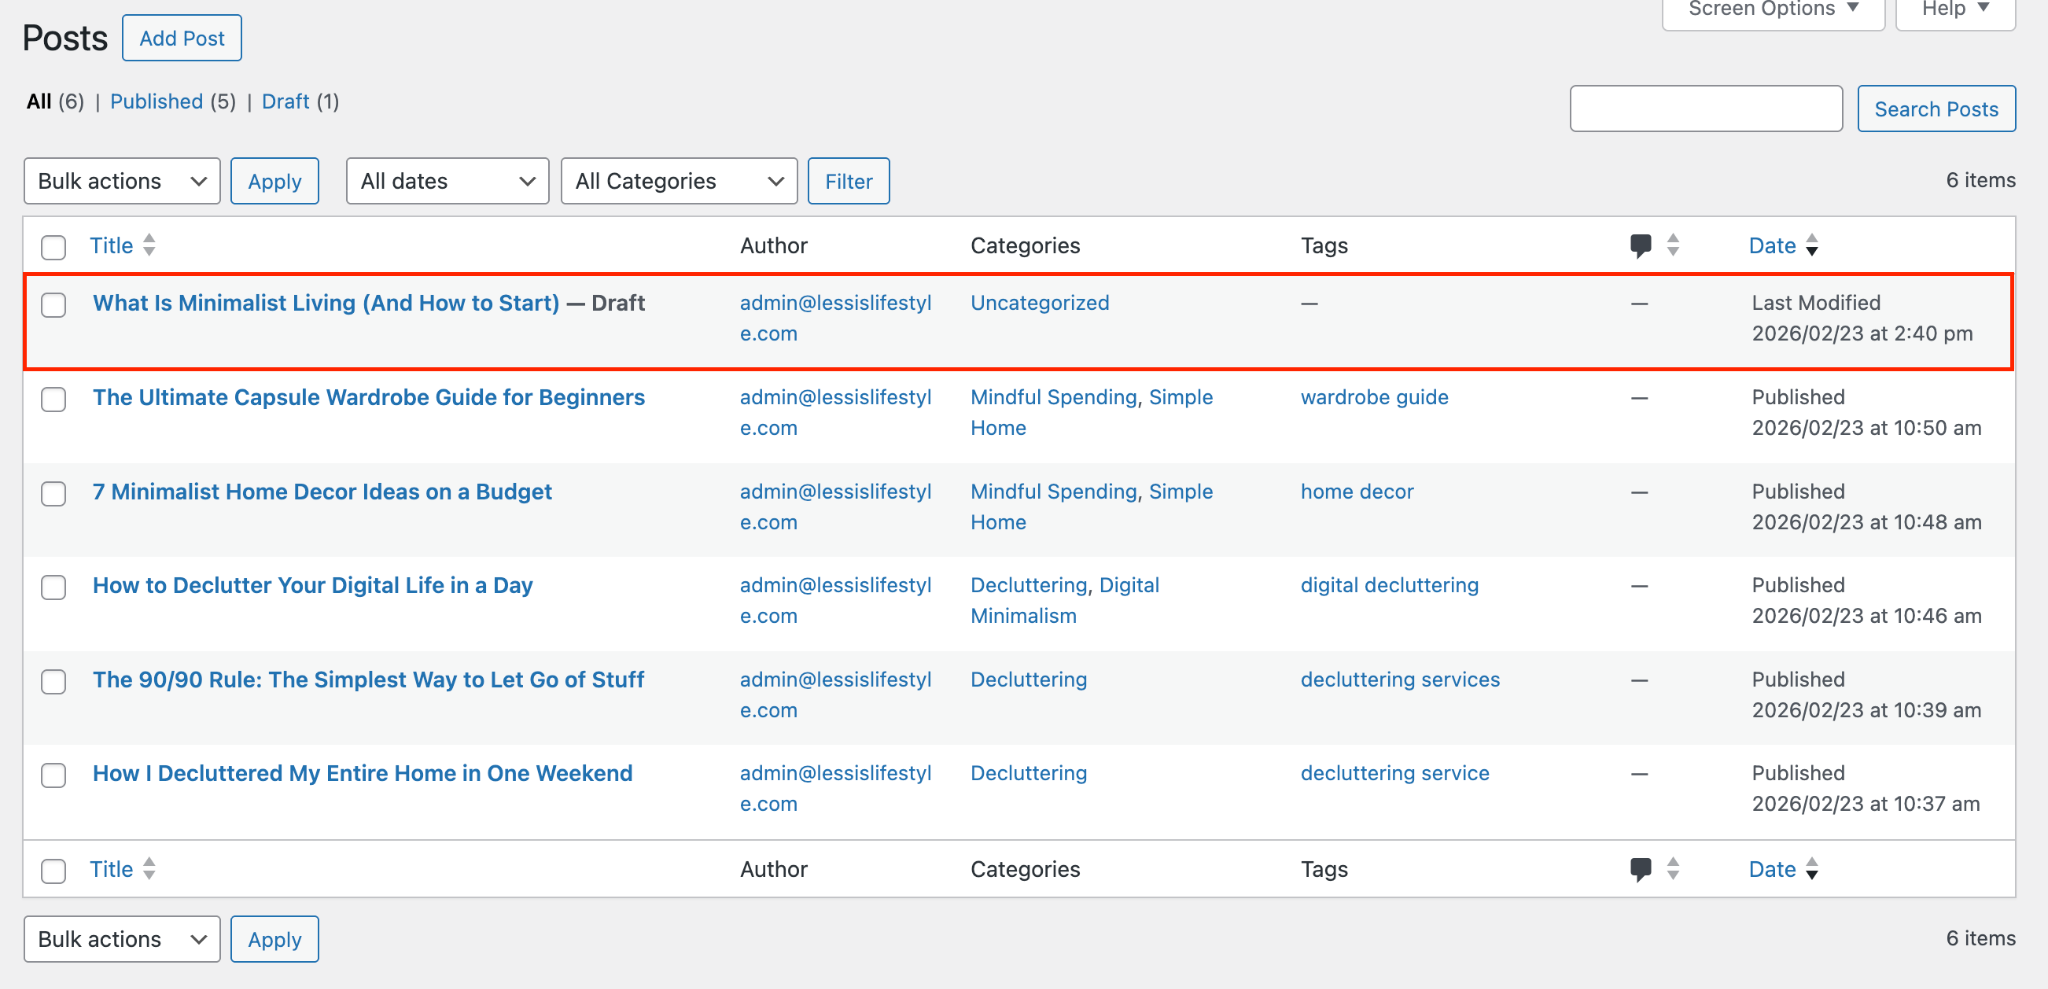The image size is (2048, 989).
Task: Click the Add Post button
Action: [181, 38]
